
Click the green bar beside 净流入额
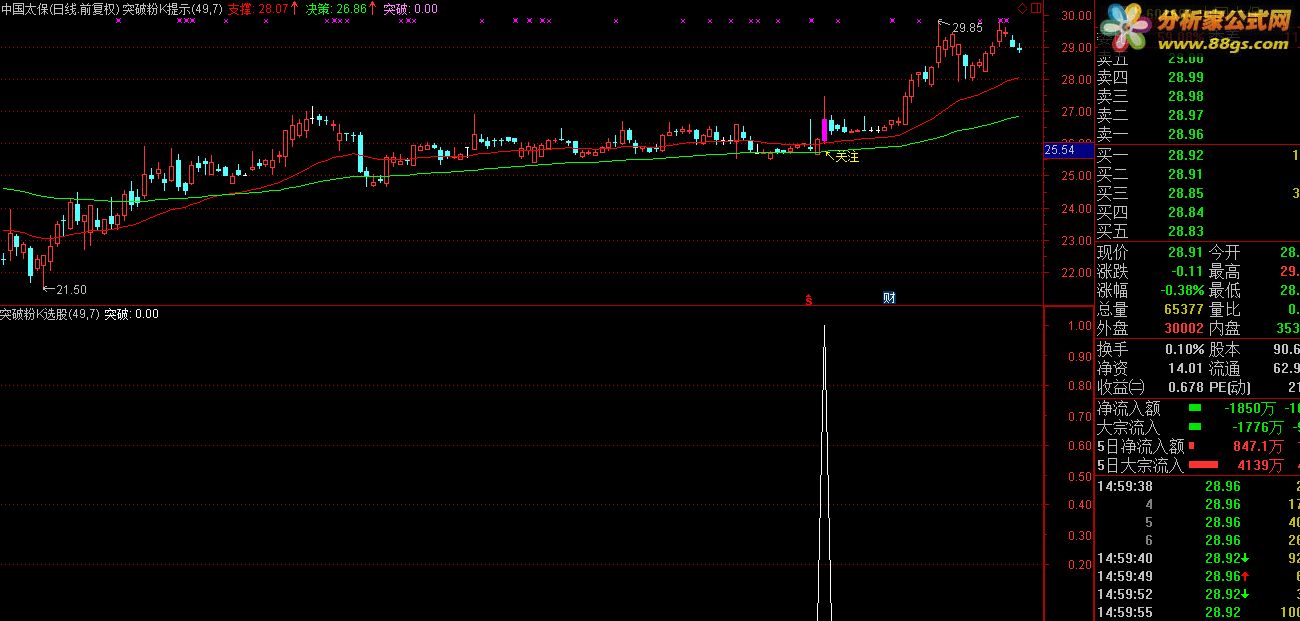pyautogui.click(x=1195, y=408)
